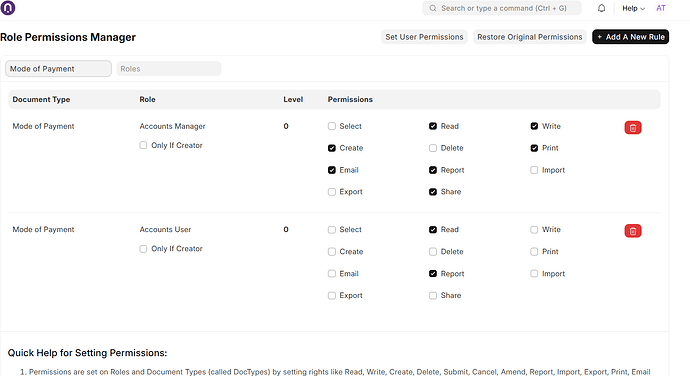Open the notifications bell icon
690x376 pixels.
point(601,8)
